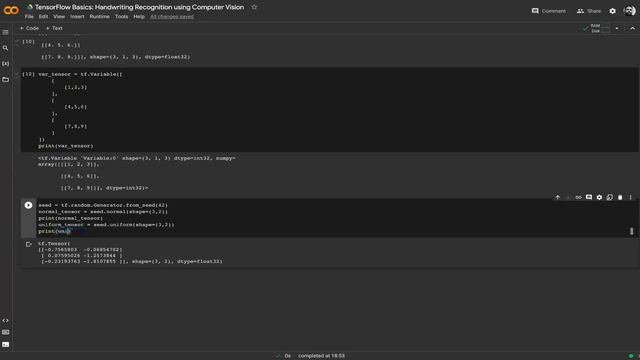Image resolution: width=640 pixels, height=360 pixels.
Task: Open the Colab logo home link
Action: 11,10
